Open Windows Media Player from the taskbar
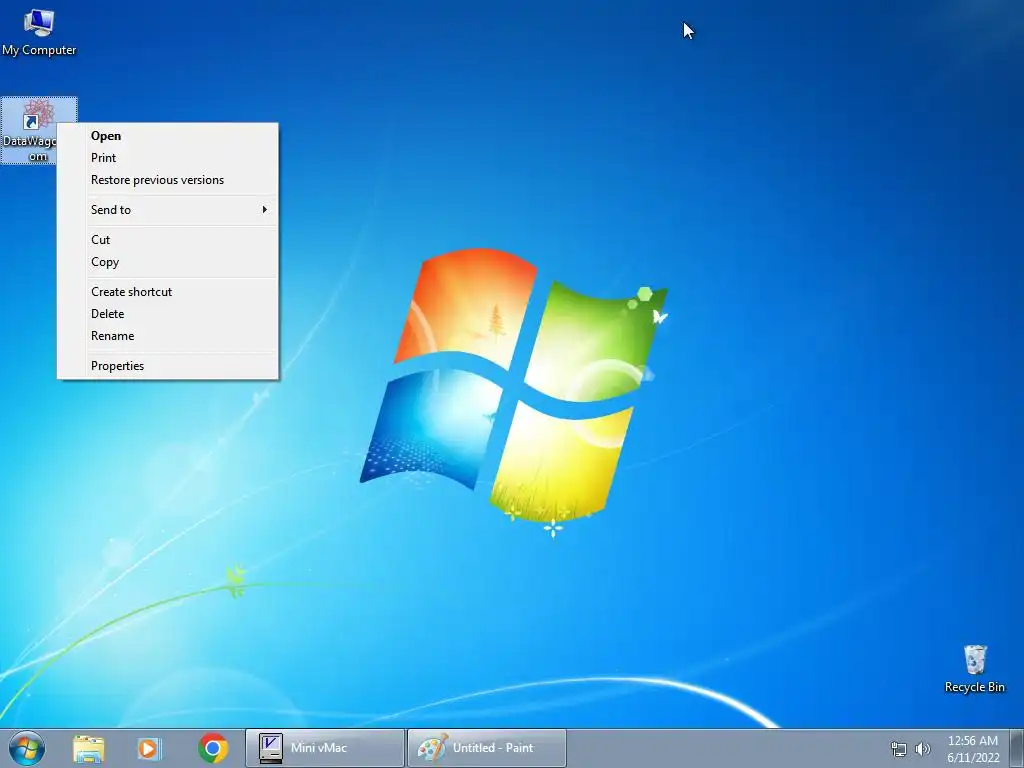The image size is (1024, 768). point(150,748)
